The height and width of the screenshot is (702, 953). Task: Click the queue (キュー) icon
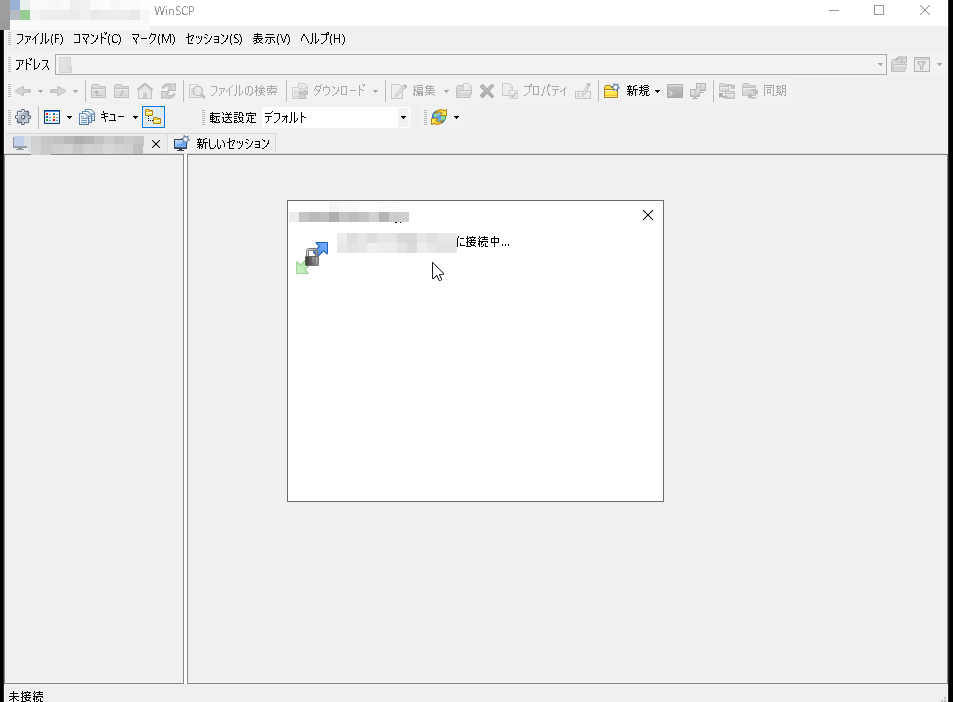coord(87,117)
